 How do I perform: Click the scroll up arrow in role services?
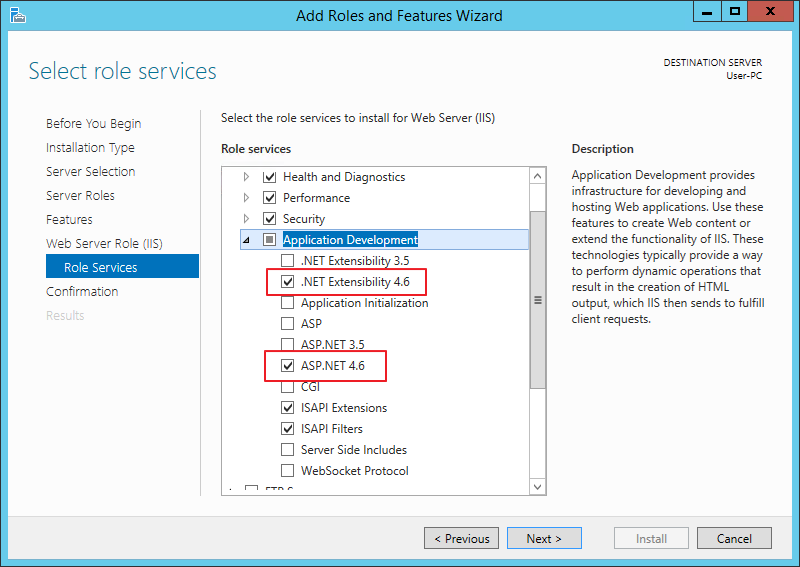[x=538, y=176]
